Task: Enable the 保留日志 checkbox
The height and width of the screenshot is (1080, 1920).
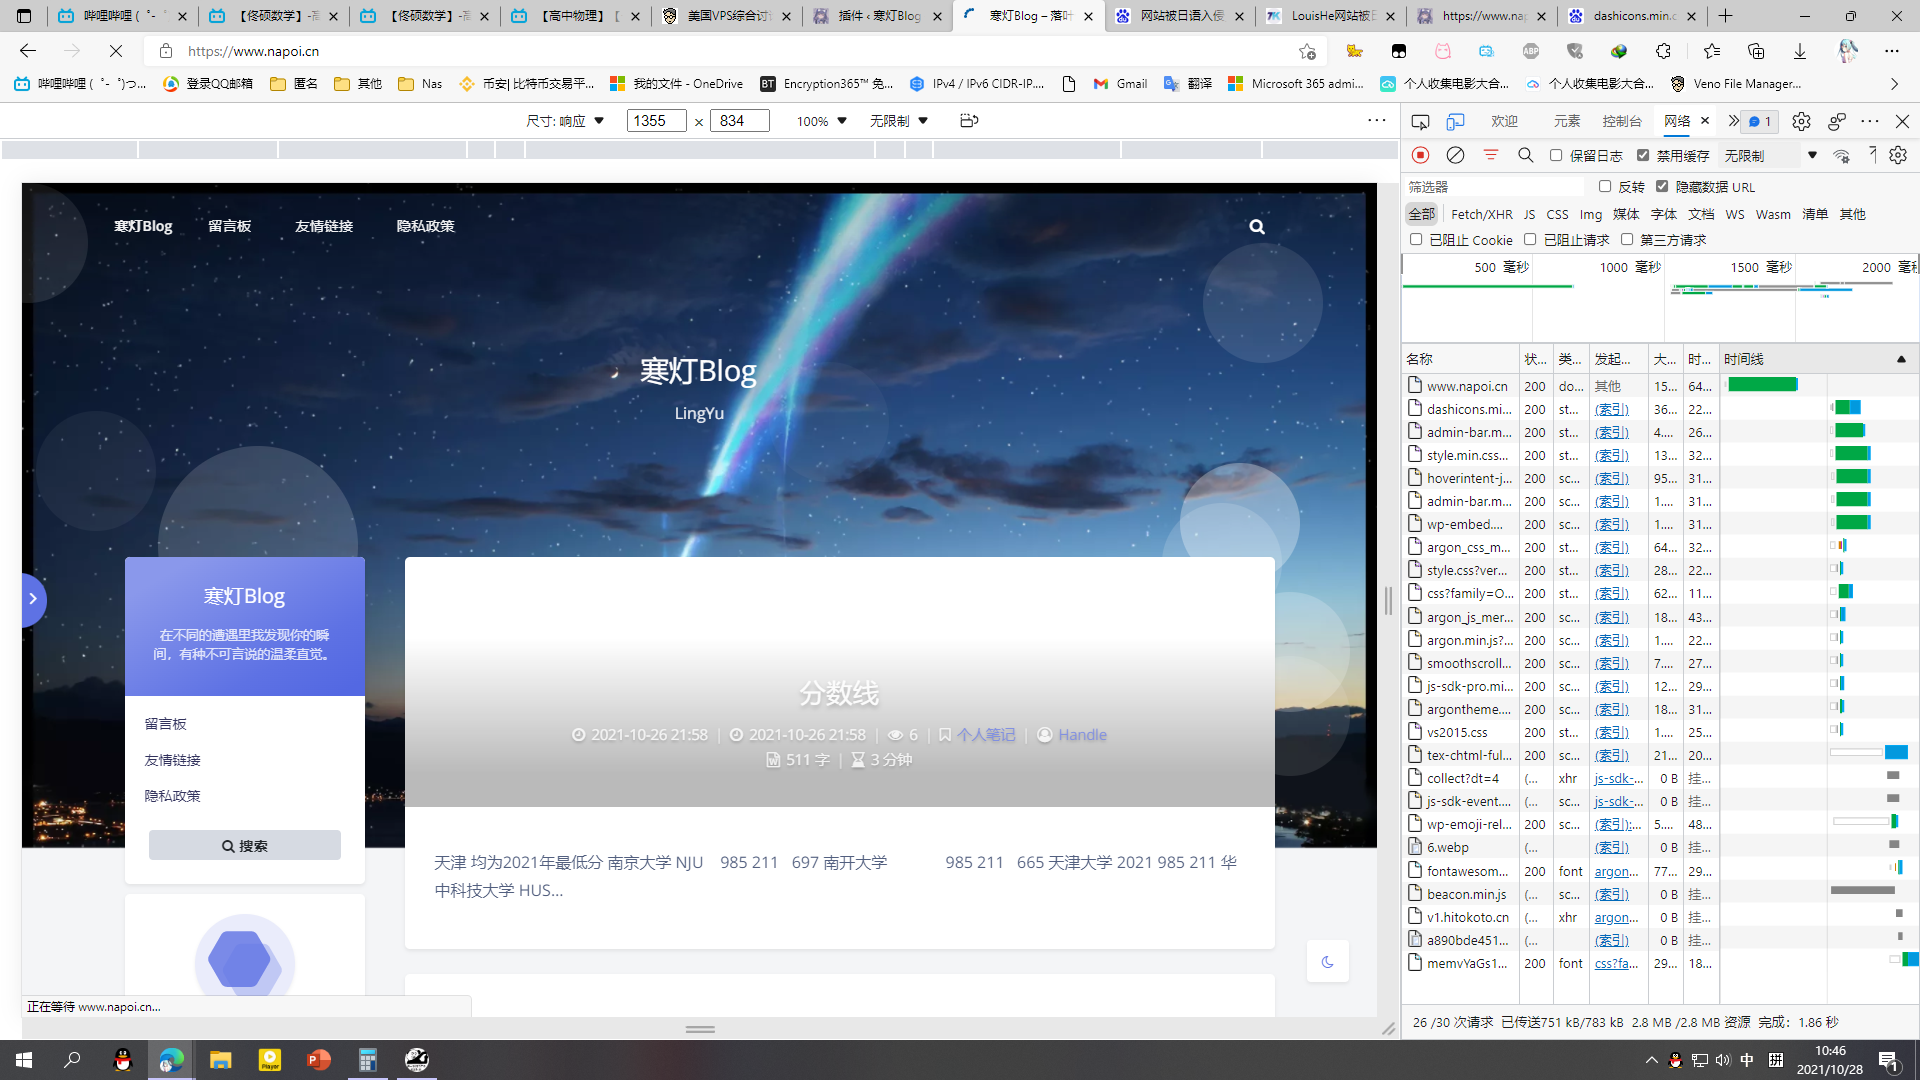Action: [1556, 155]
